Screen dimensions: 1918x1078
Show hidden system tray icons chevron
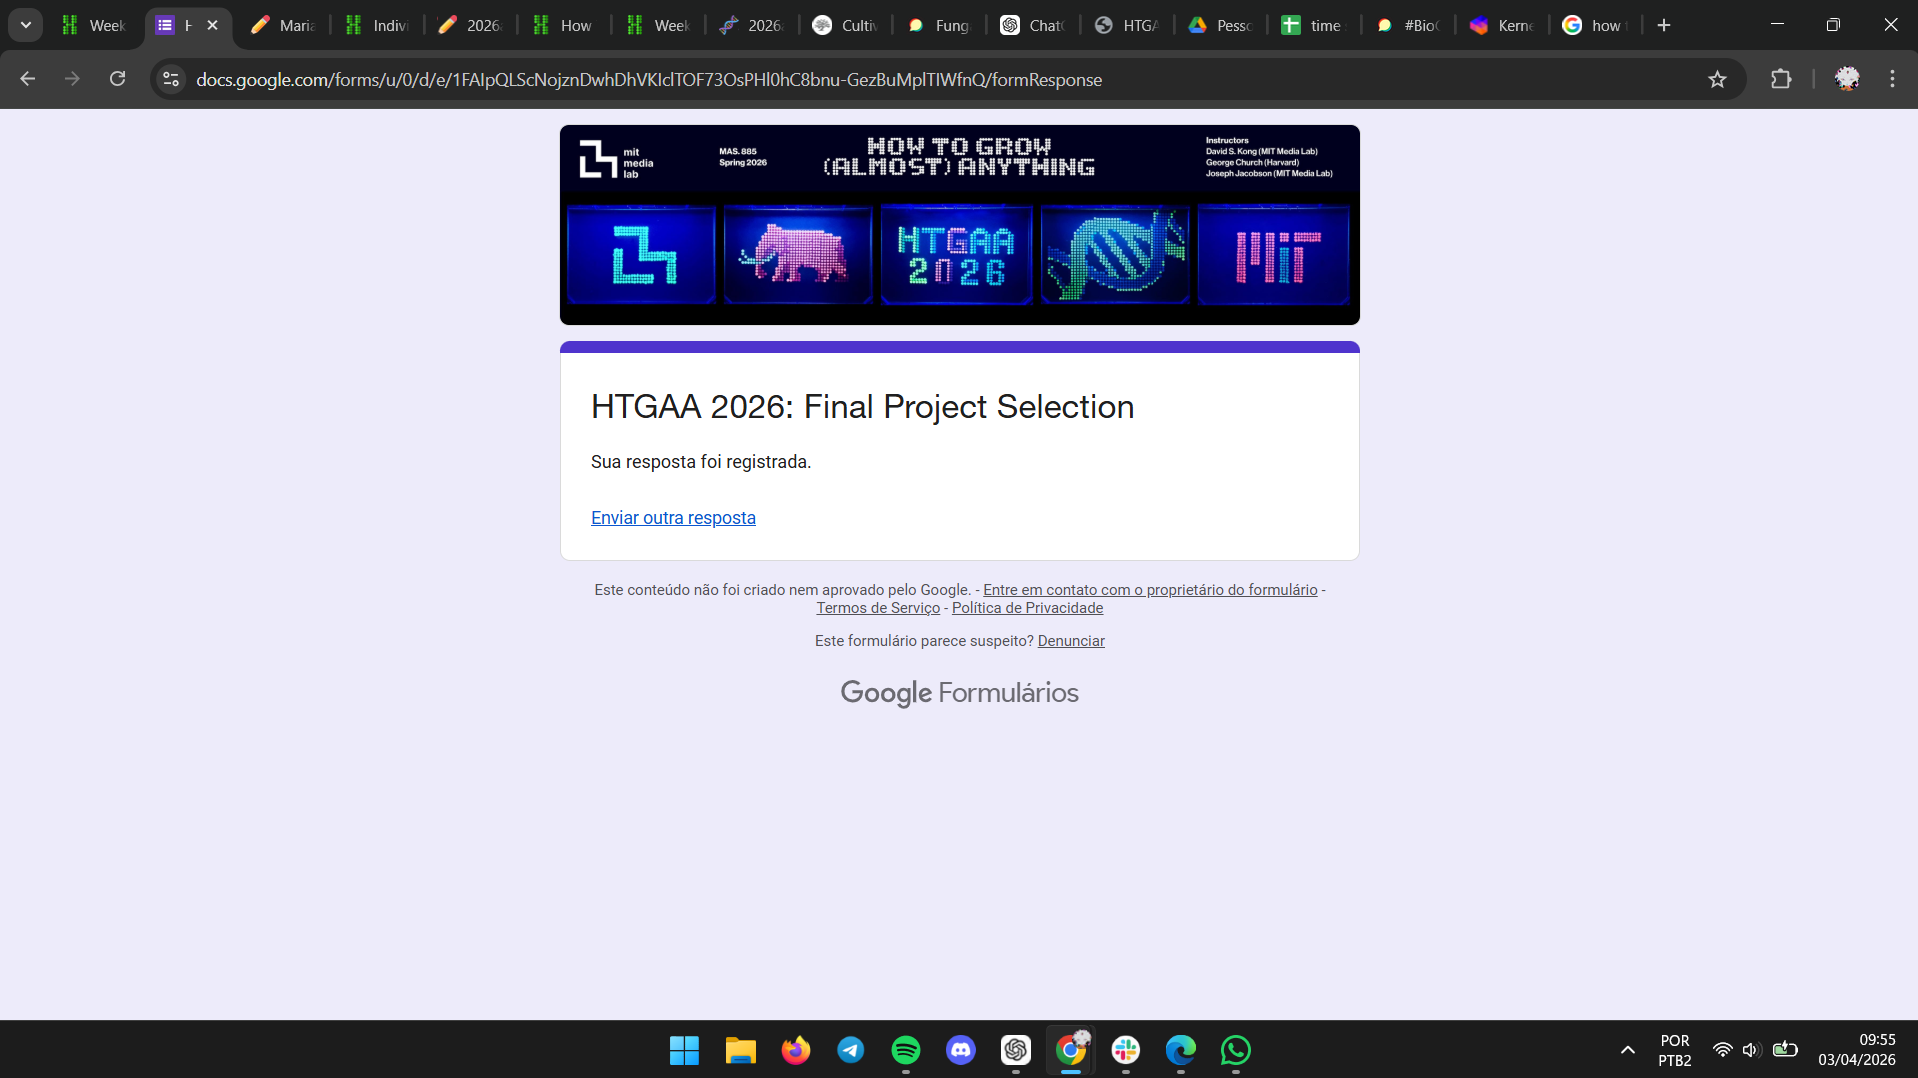1628,1050
